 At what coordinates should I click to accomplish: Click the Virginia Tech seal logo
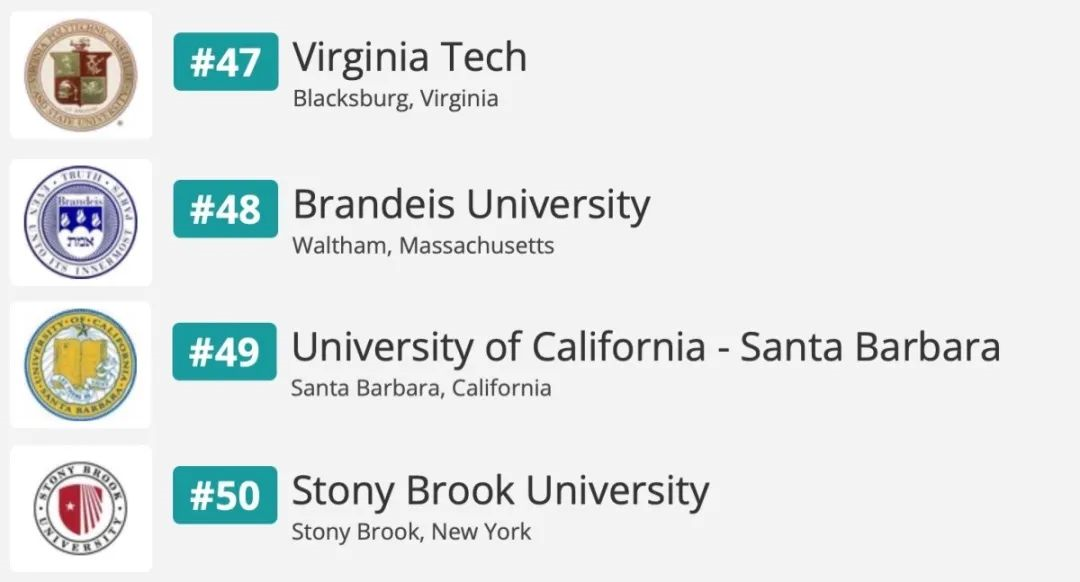[81, 75]
